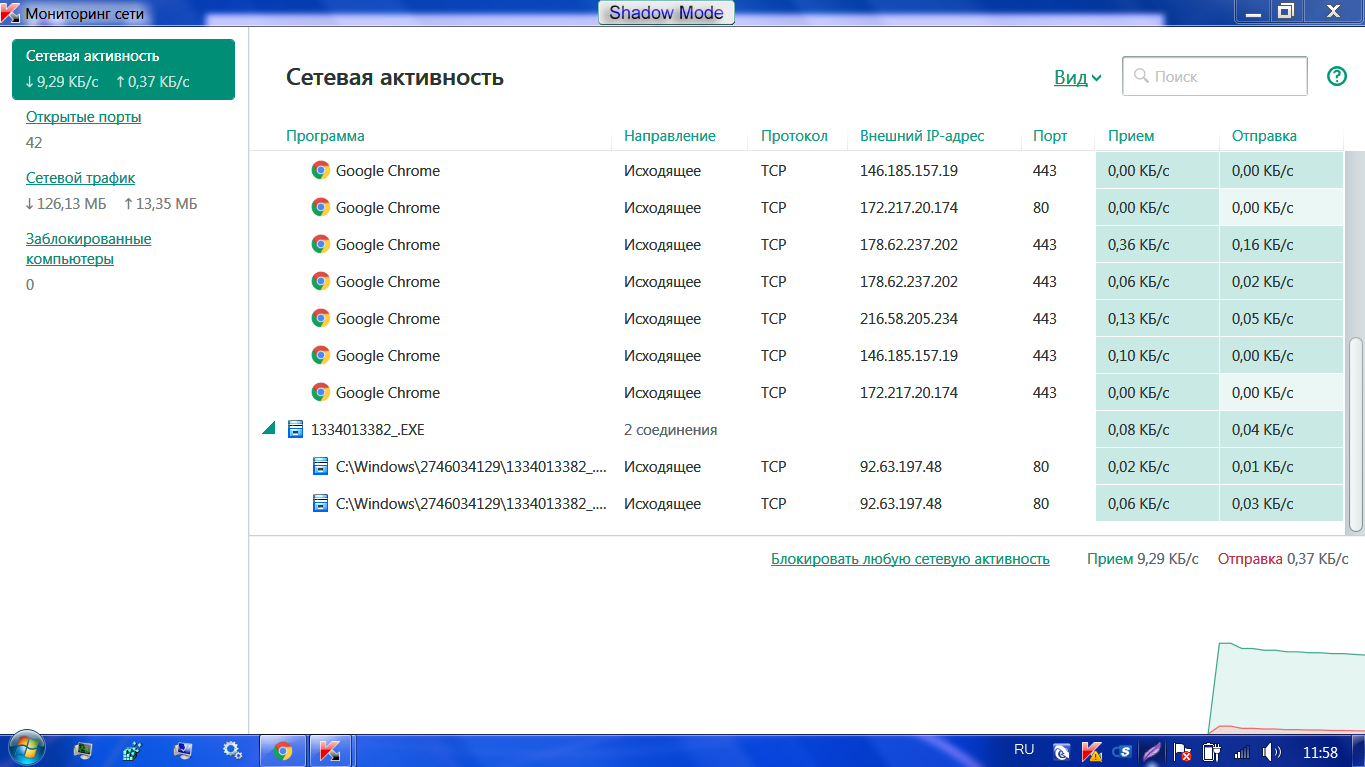Open the Сетевой трафик section
The height and width of the screenshot is (767, 1365).
tap(81, 178)
